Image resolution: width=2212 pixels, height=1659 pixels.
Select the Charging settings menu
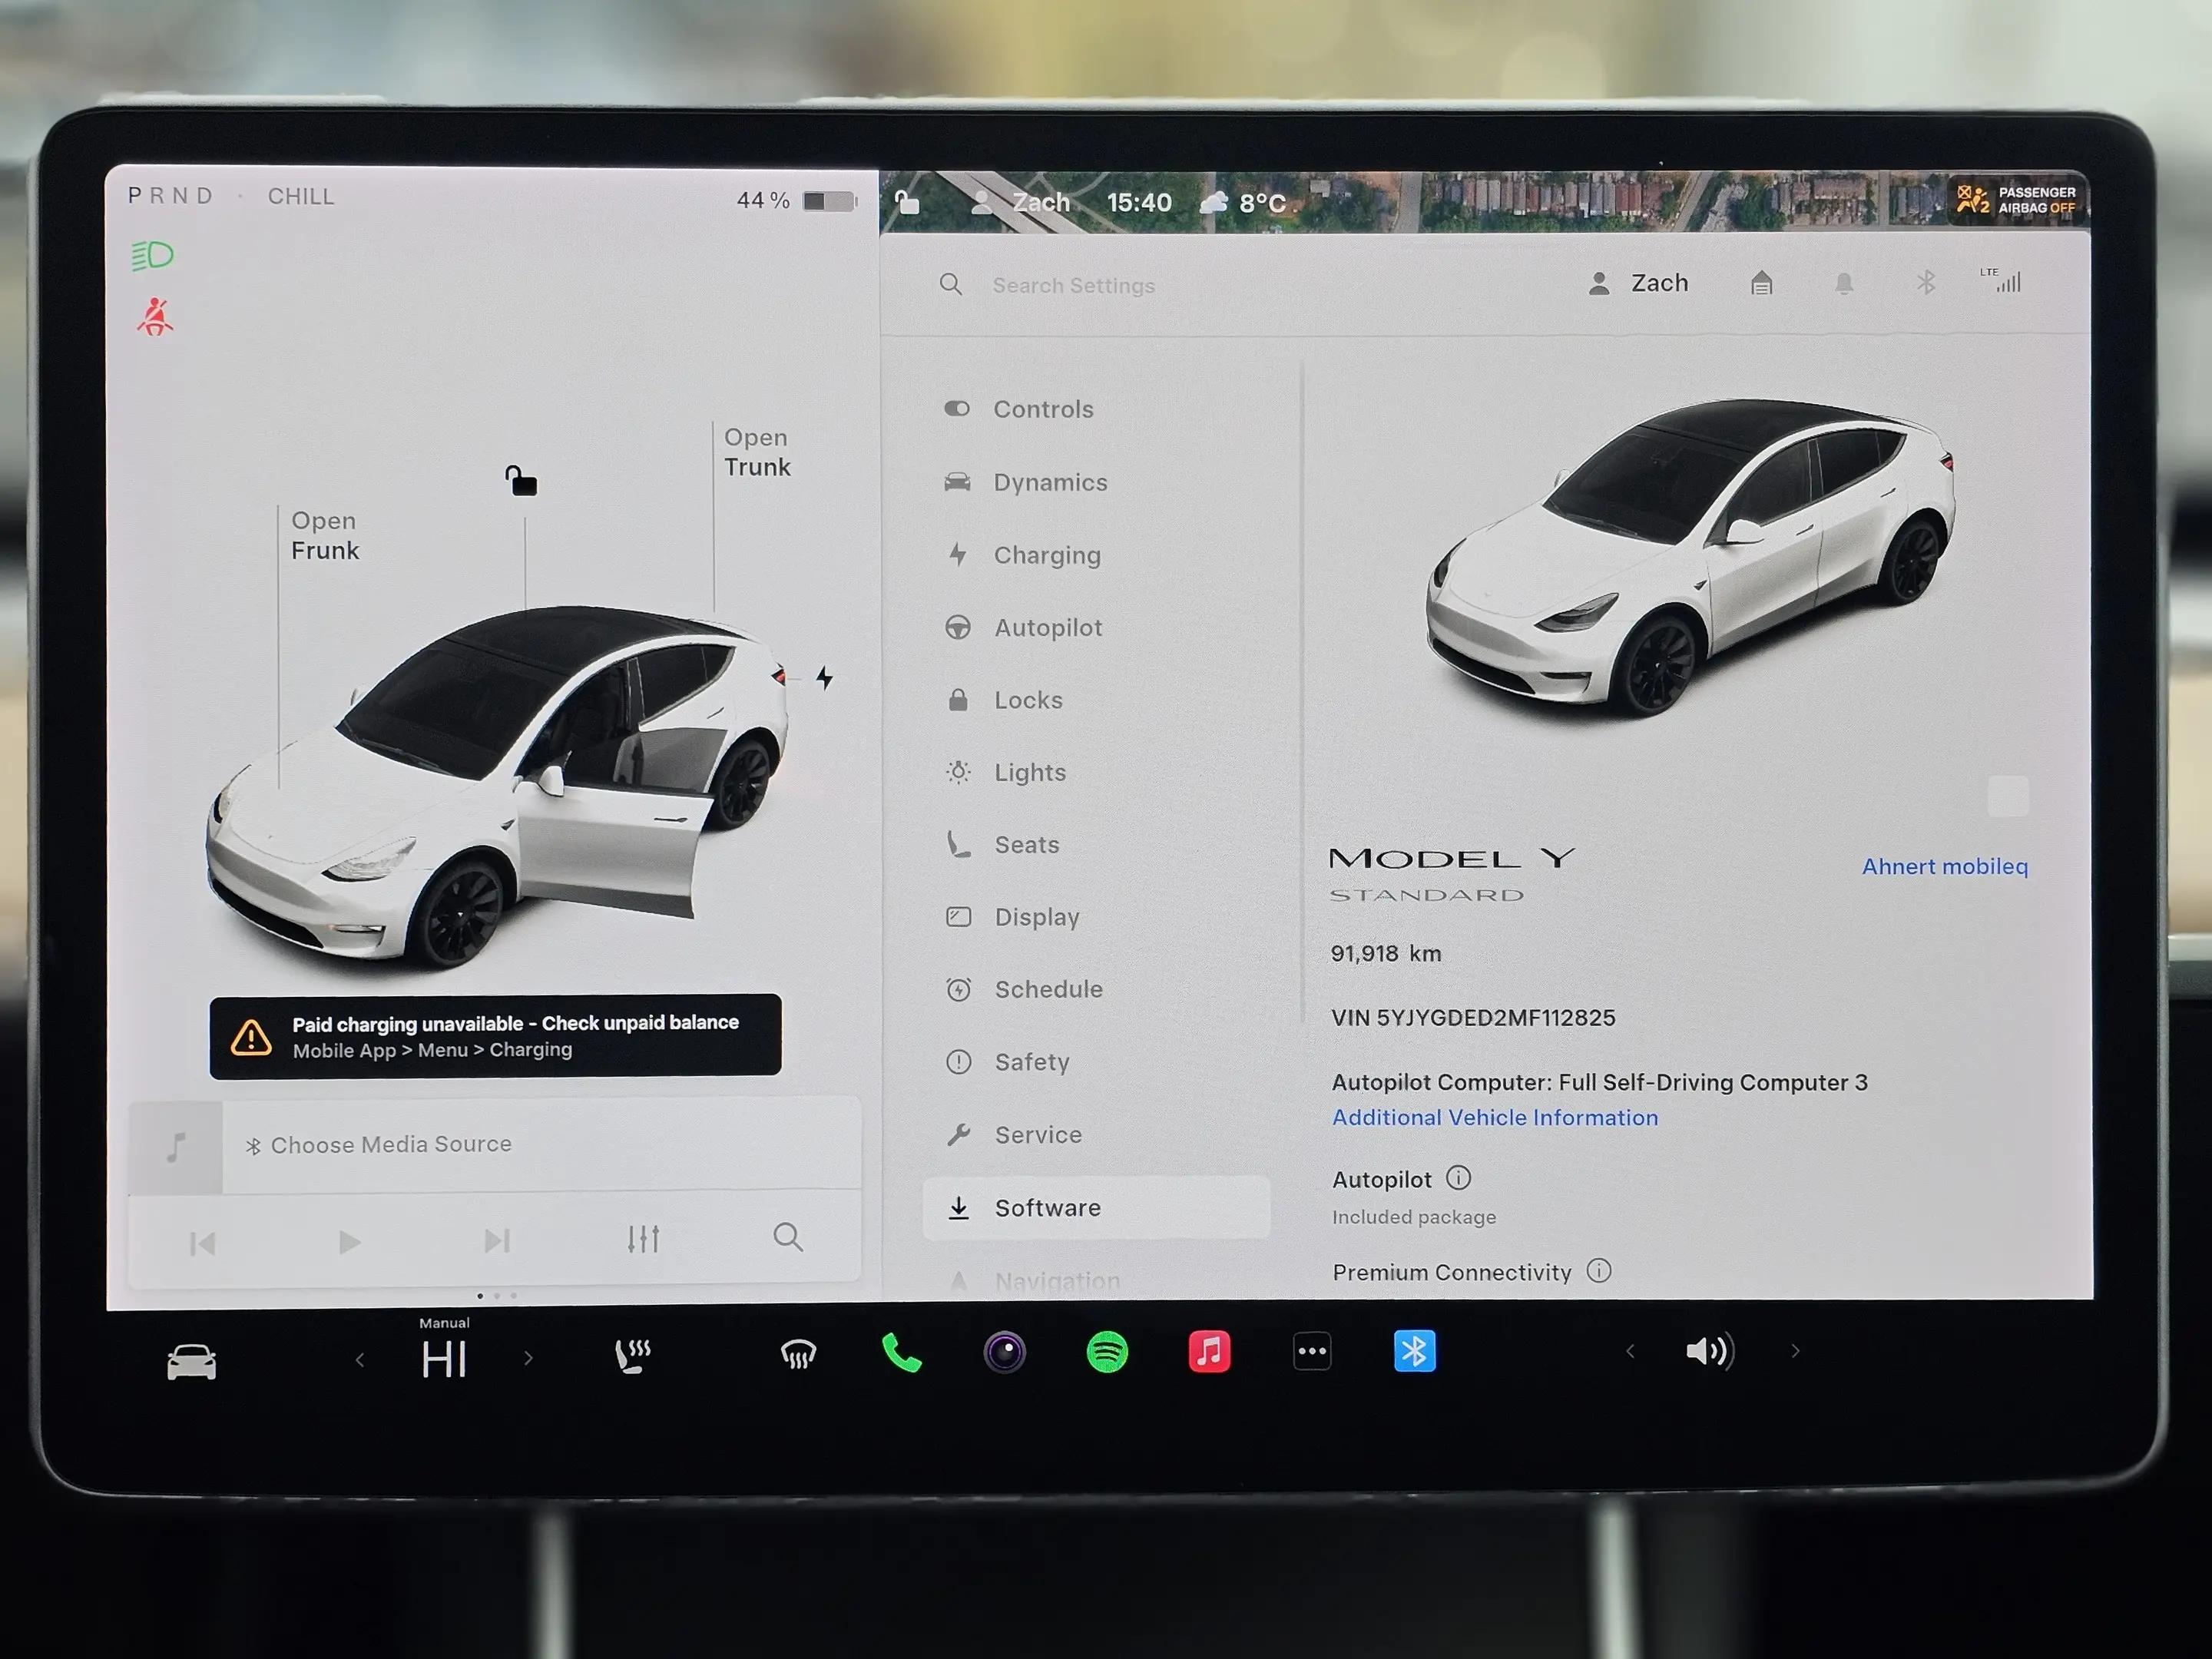coord(1046,555)
